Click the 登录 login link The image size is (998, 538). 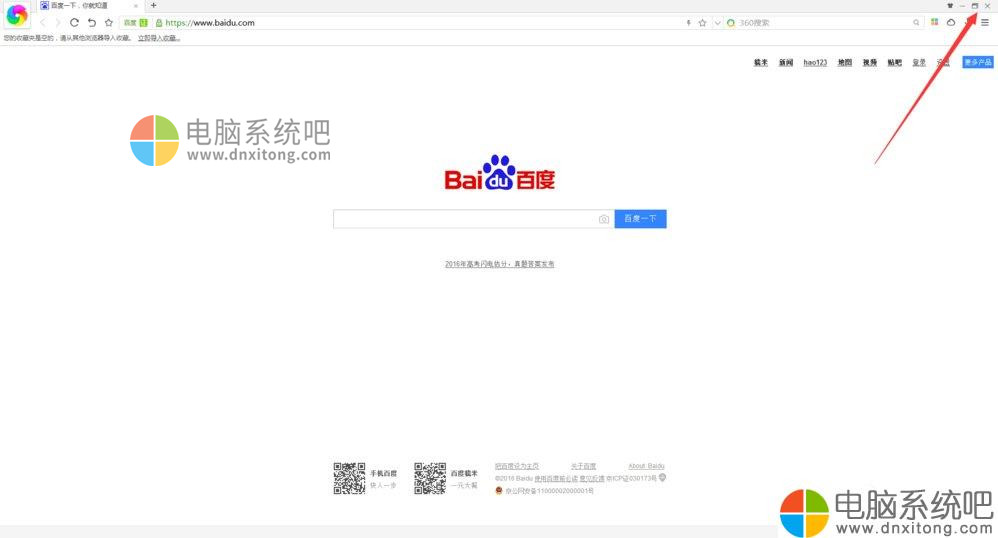tap(919, 62)
